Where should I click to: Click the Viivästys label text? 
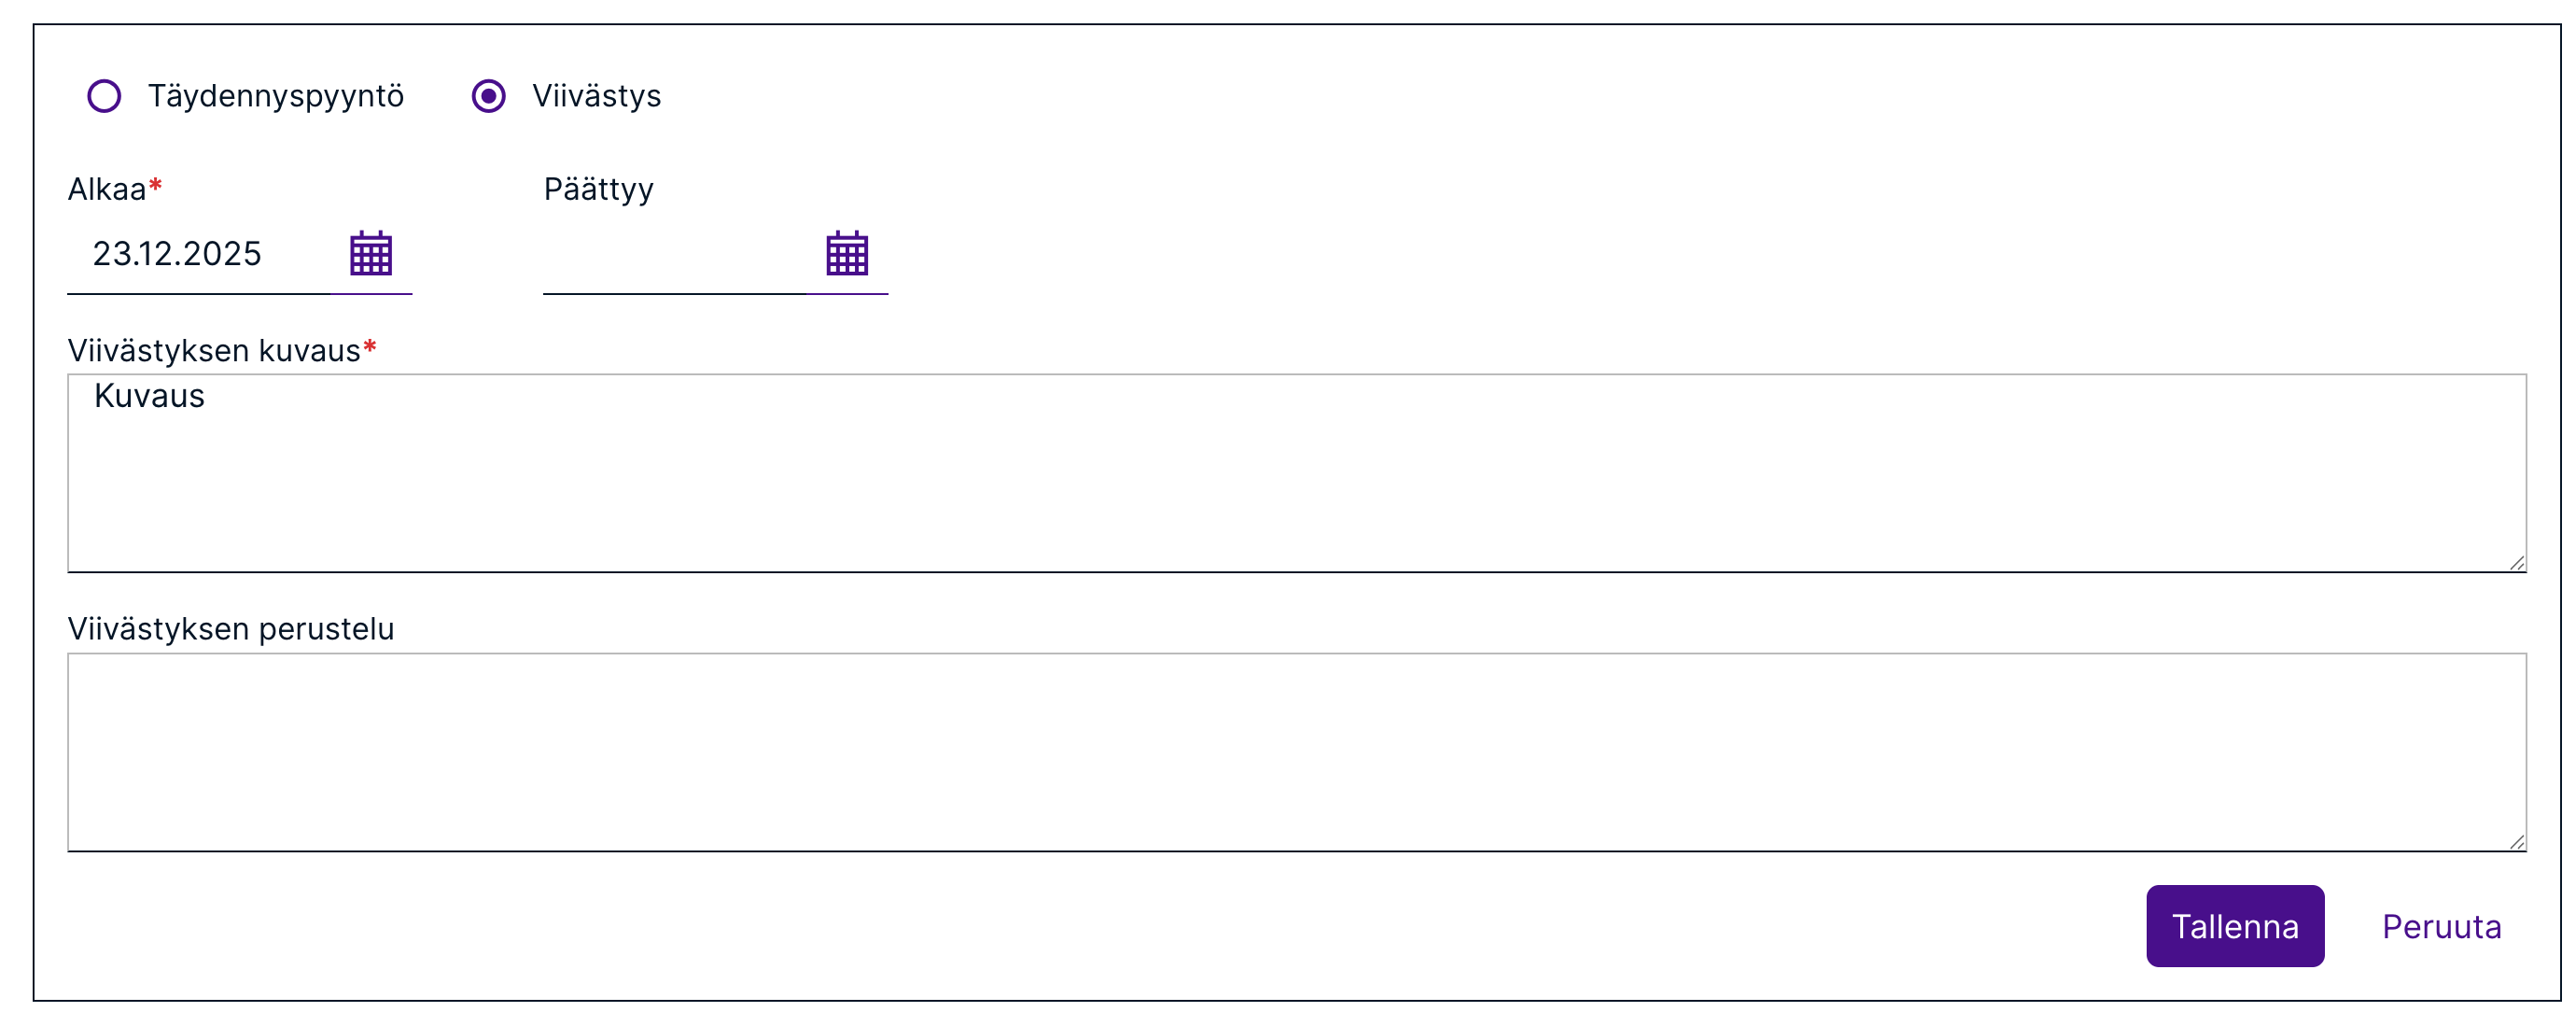click(596, 96)
